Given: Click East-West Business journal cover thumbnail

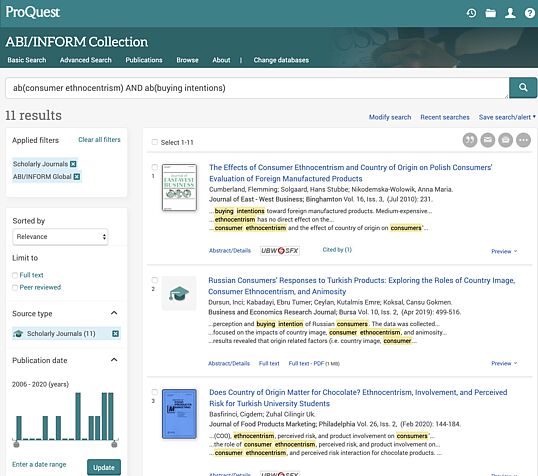Looking at the screenshot, I should (x=179, y=187).
